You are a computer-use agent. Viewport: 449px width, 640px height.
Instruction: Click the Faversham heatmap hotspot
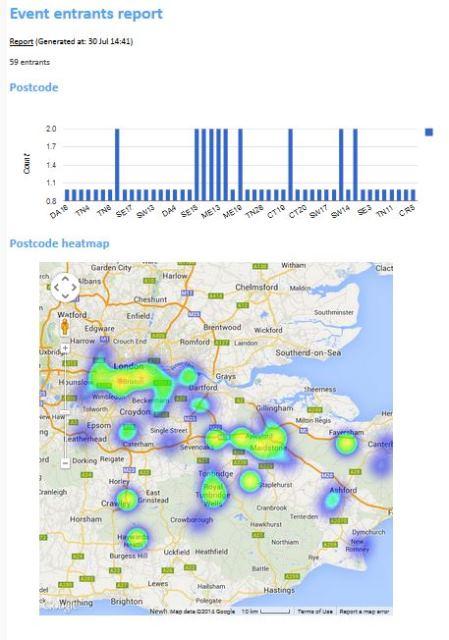point(346,444)
